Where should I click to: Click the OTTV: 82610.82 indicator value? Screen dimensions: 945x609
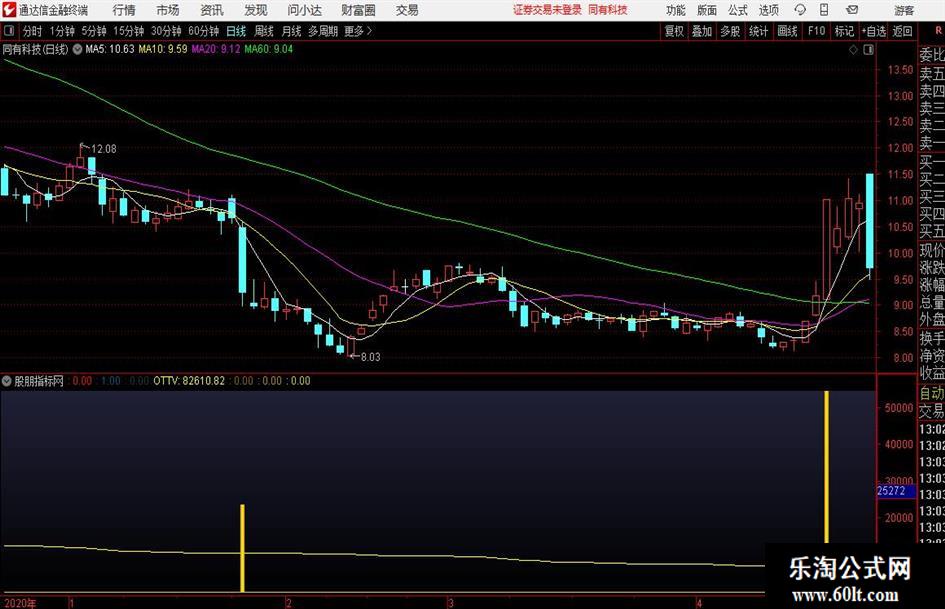[189, 380]
